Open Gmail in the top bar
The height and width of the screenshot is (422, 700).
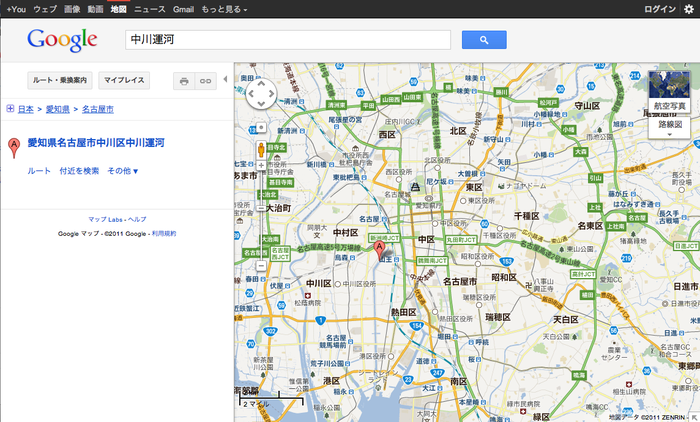pos(183,9)
